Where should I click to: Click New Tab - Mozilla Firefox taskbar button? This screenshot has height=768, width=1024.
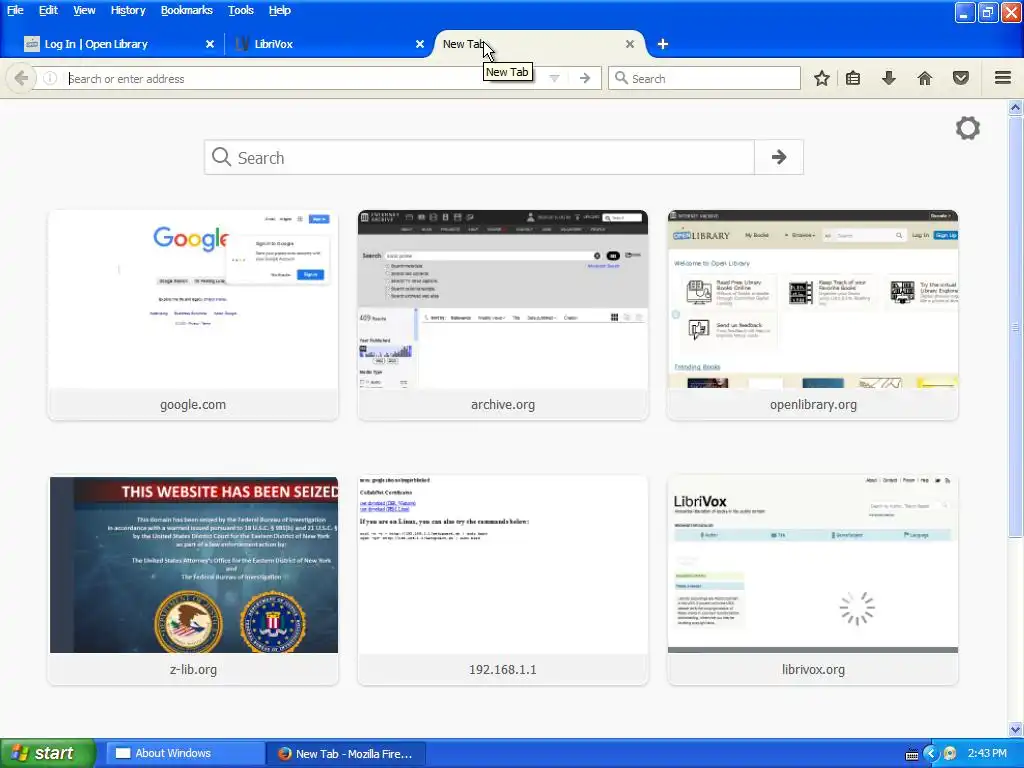(346, 753)
